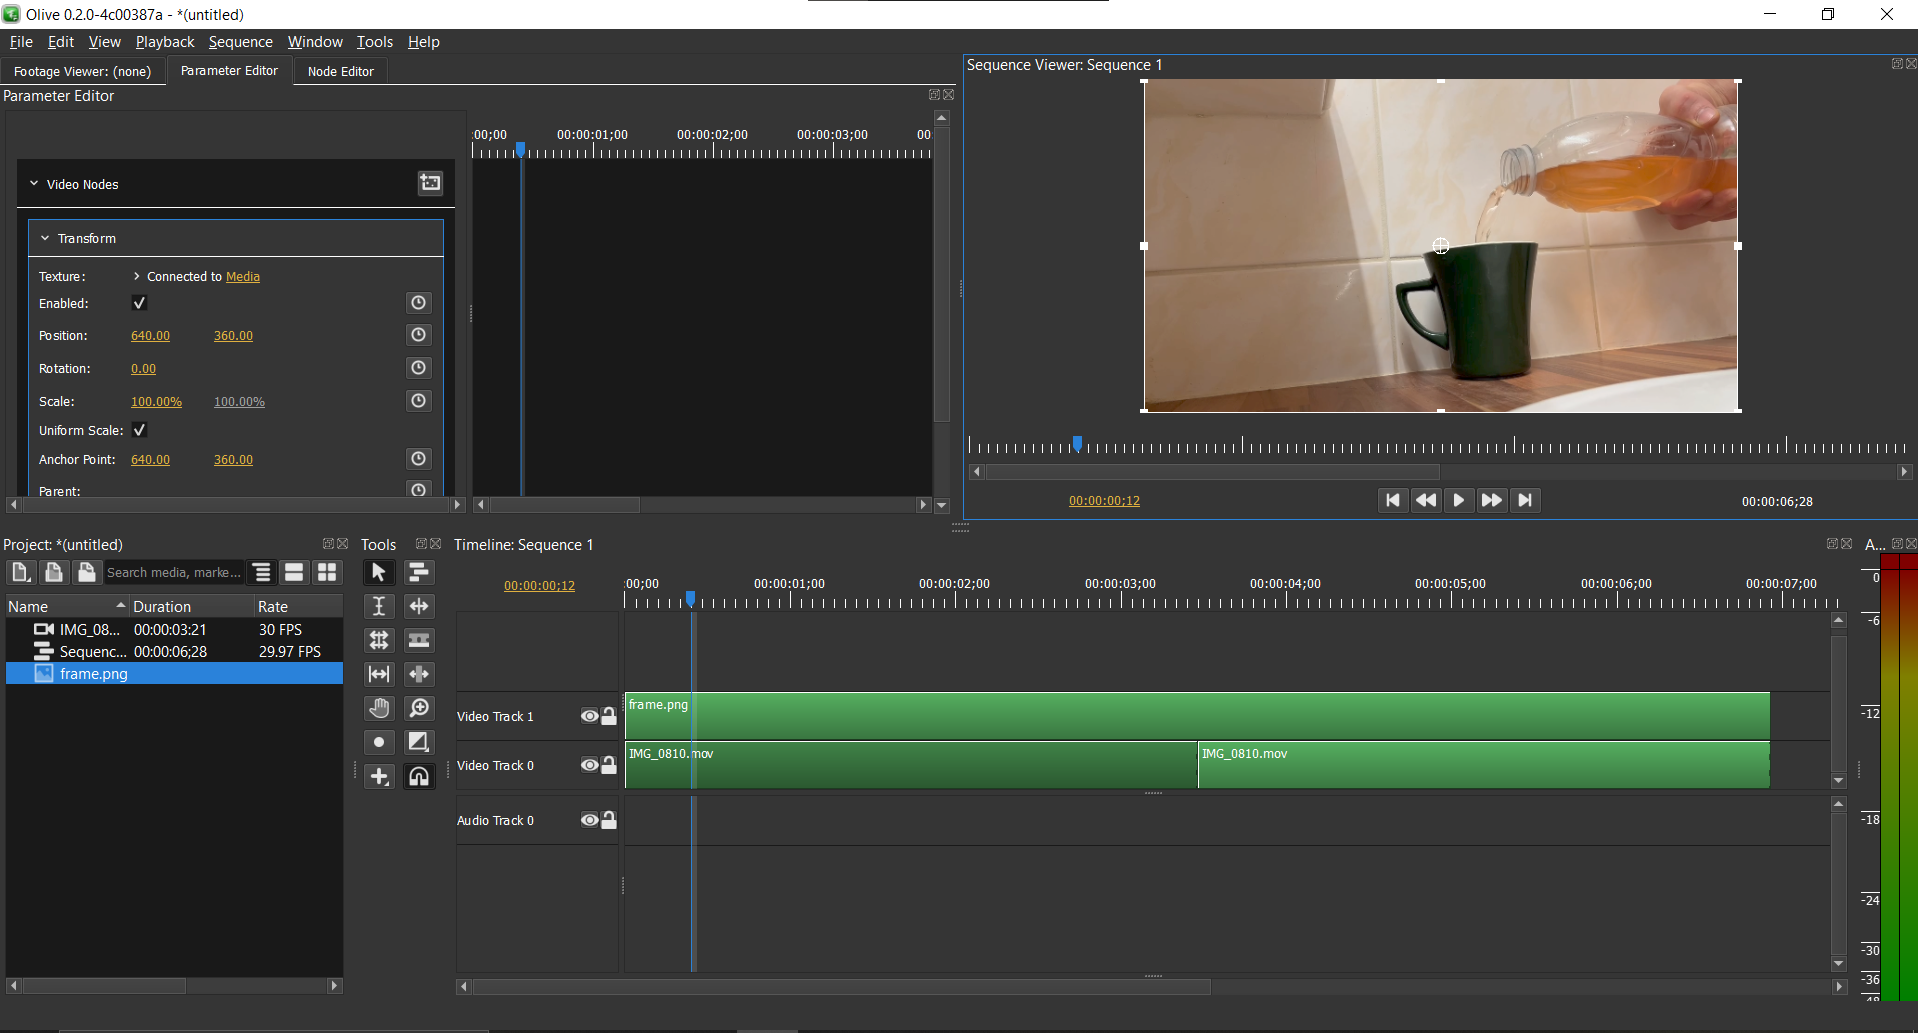Click the timeline ruler playhead marker
The width and height of the screenshot is (1918, 1033).
690,598
